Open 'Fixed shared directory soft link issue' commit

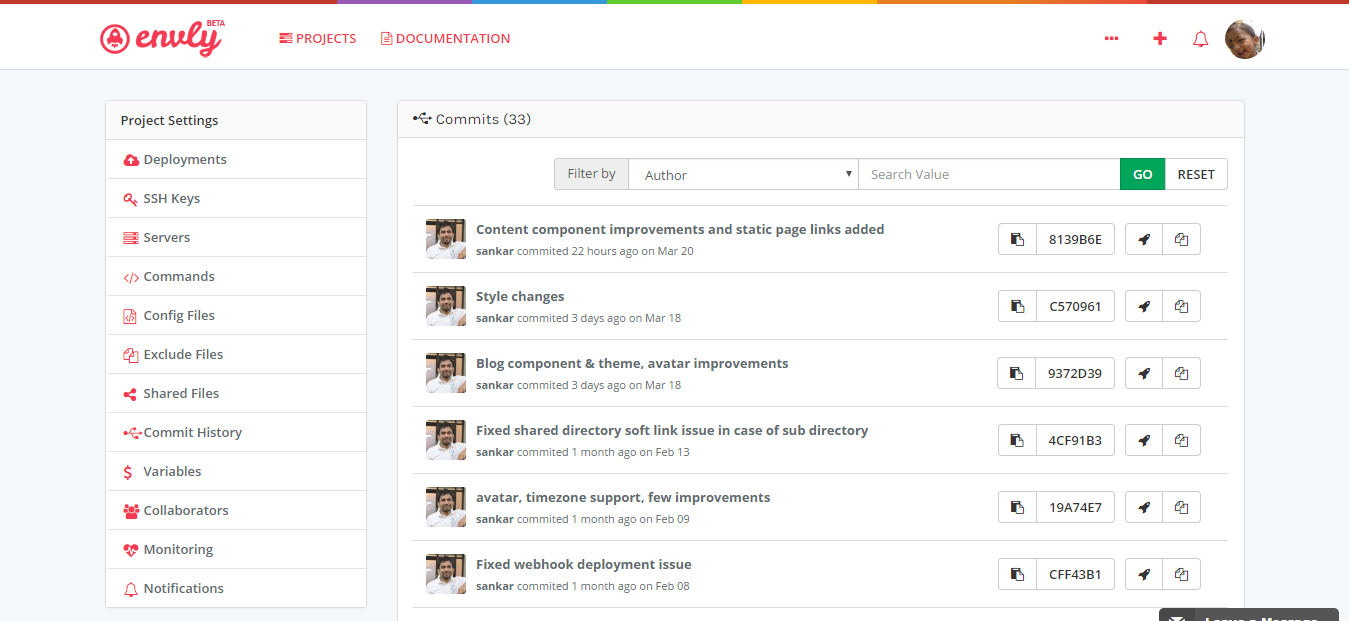pos(672,430)
